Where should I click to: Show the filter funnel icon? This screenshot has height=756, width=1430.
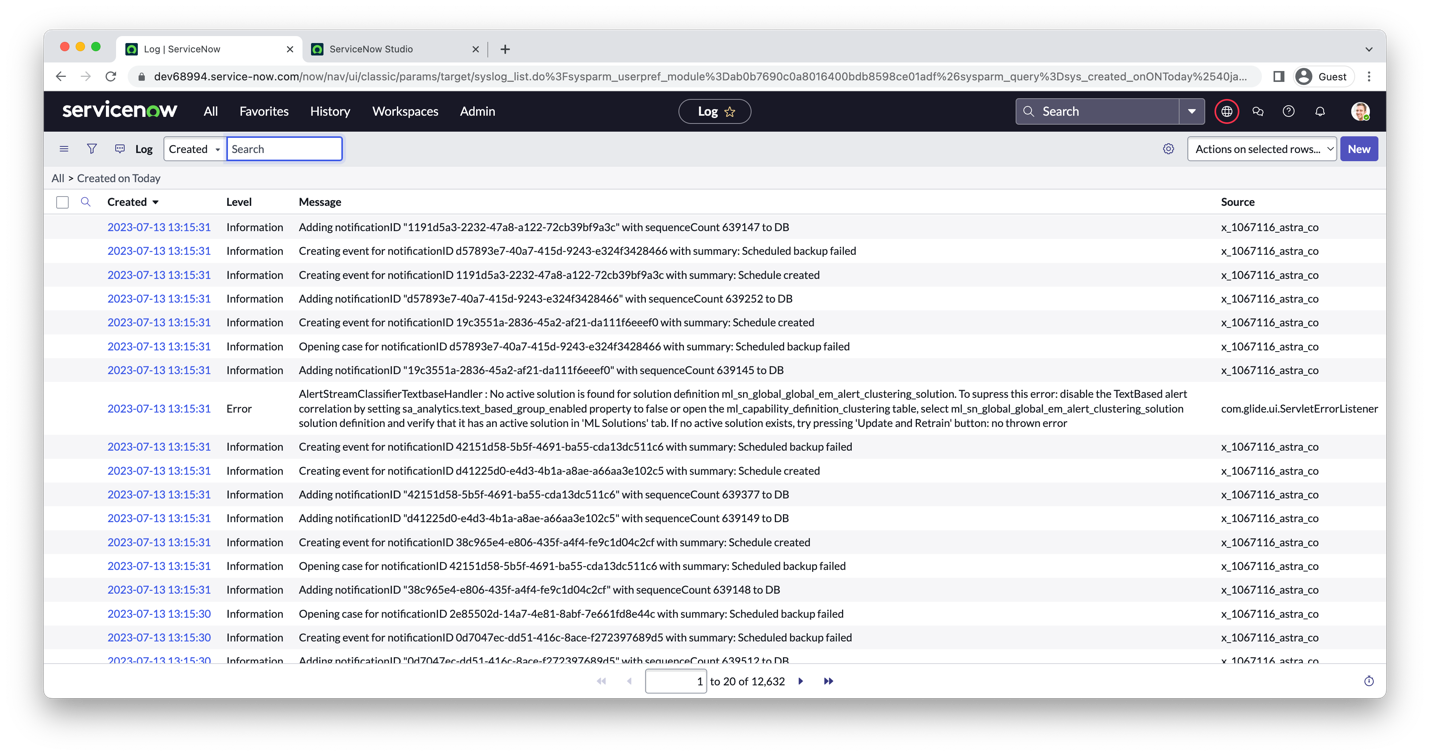coord(92,149)
